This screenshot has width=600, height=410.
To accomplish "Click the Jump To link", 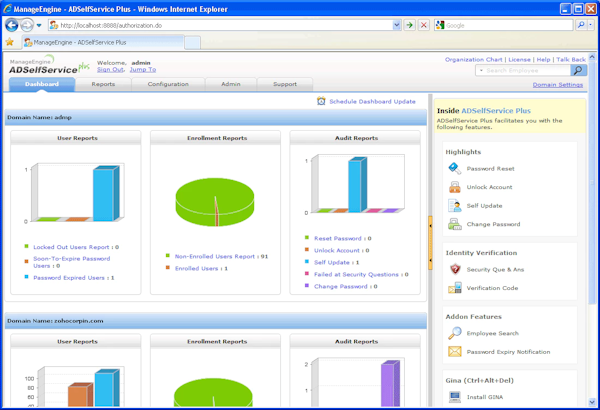I will [x=143, y=70].
